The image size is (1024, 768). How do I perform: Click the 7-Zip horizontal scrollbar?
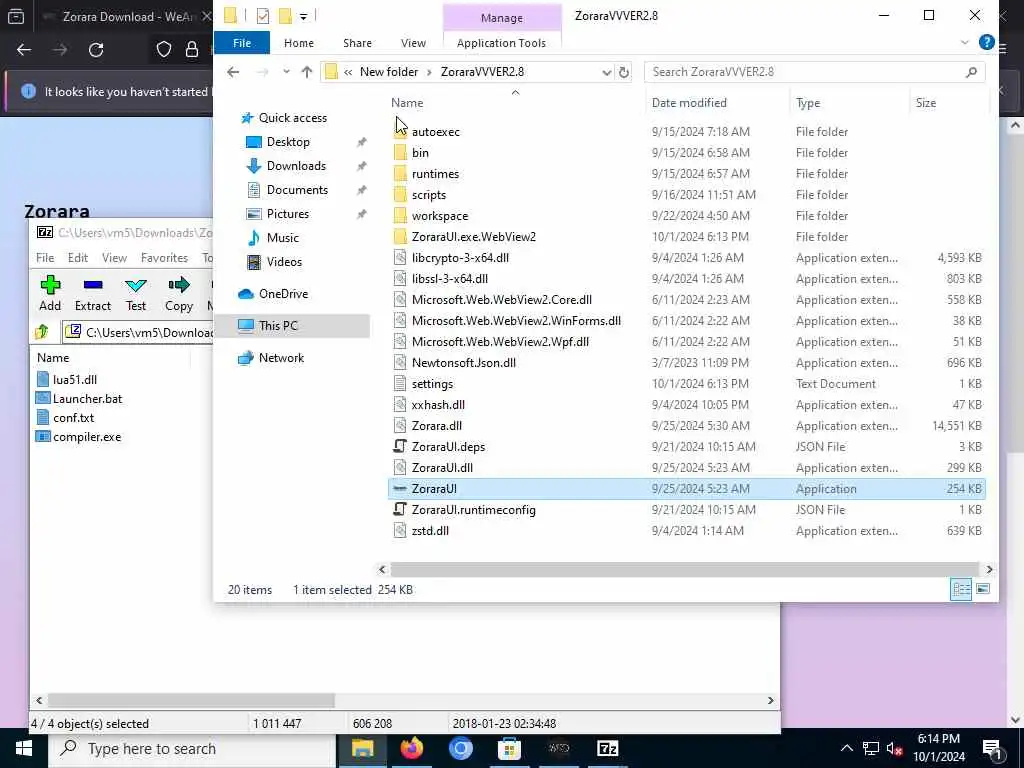pos(191,700)
